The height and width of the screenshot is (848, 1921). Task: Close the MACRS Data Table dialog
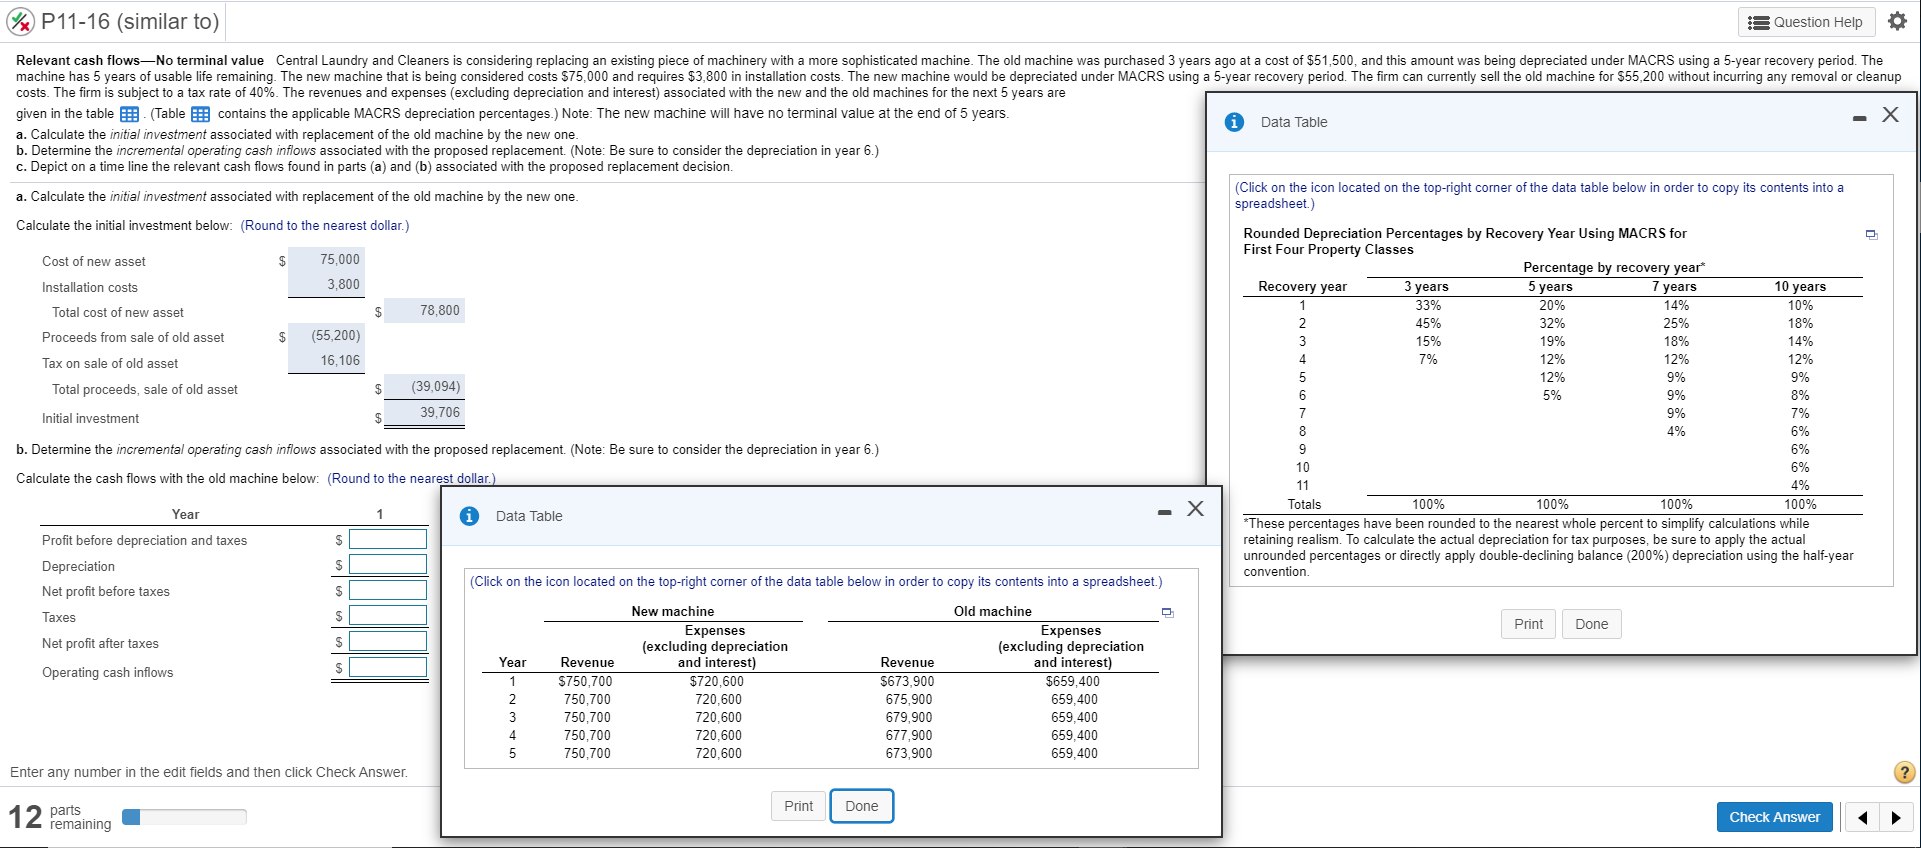point(1890,114)
